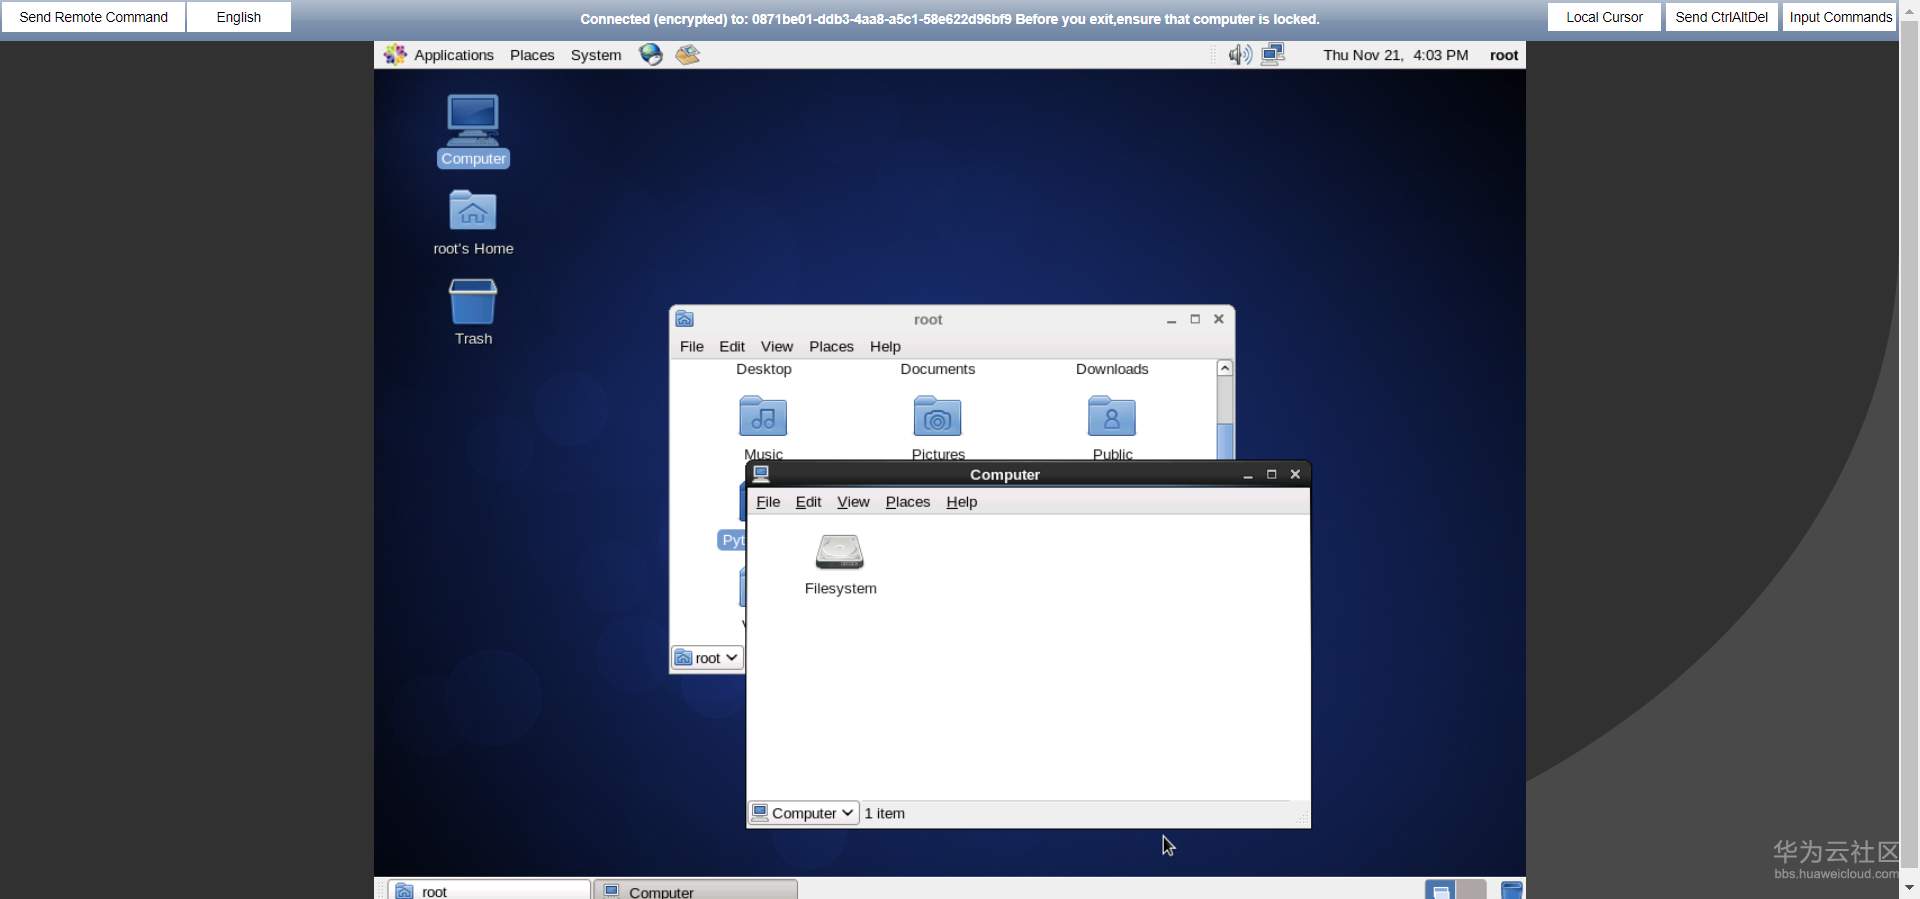Minimize the Computer window

pos(1248,475)
